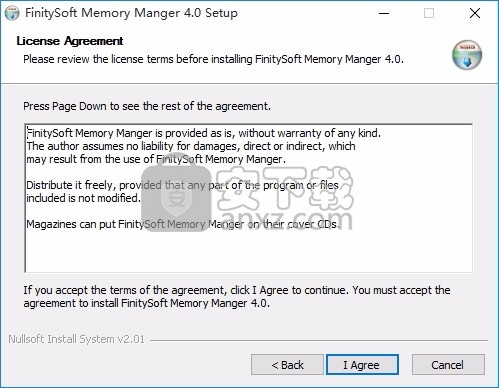Close the setup window with X

475,13
